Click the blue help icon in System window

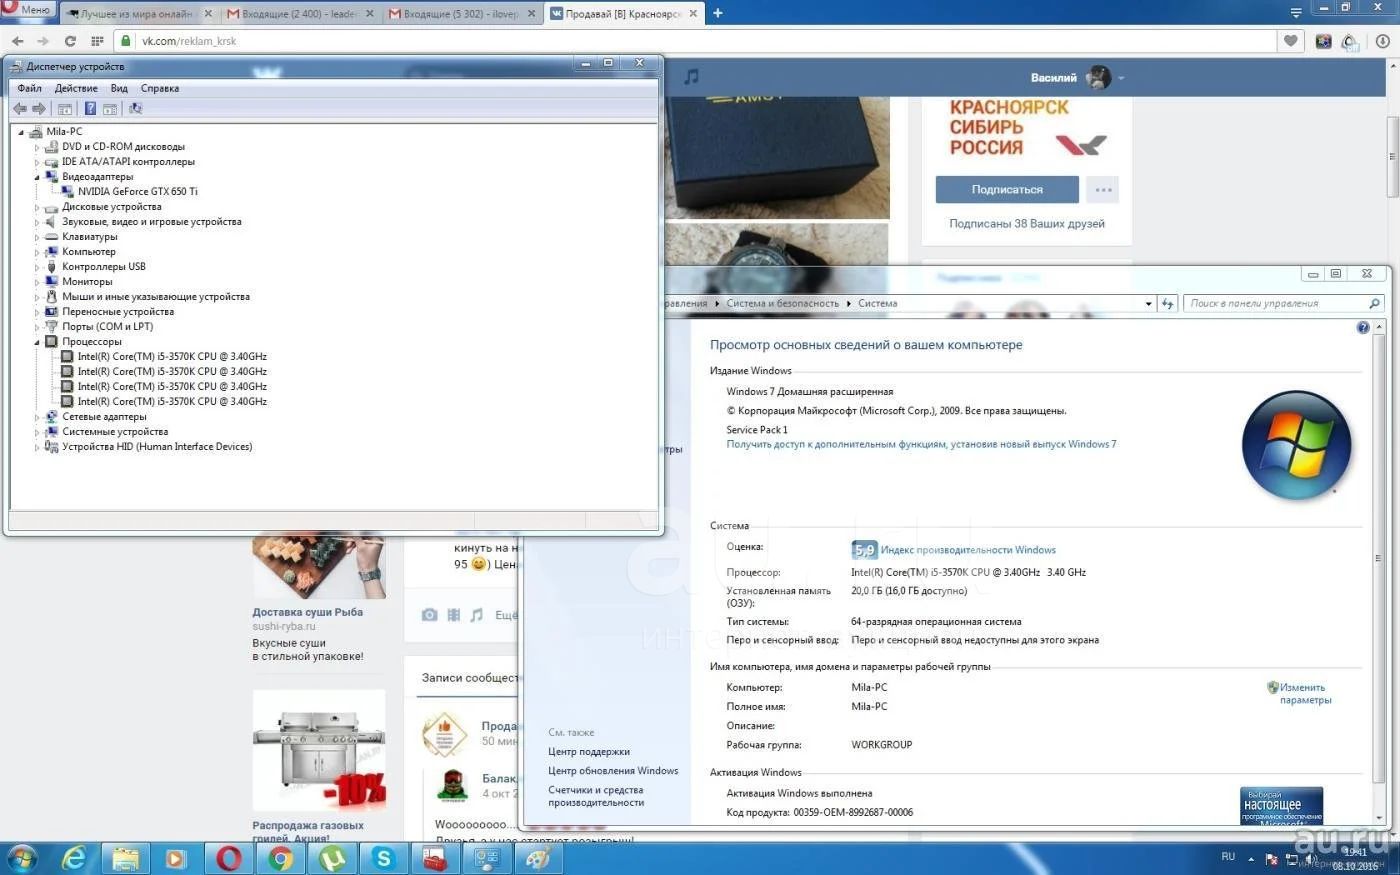(x=1363, y=327)
